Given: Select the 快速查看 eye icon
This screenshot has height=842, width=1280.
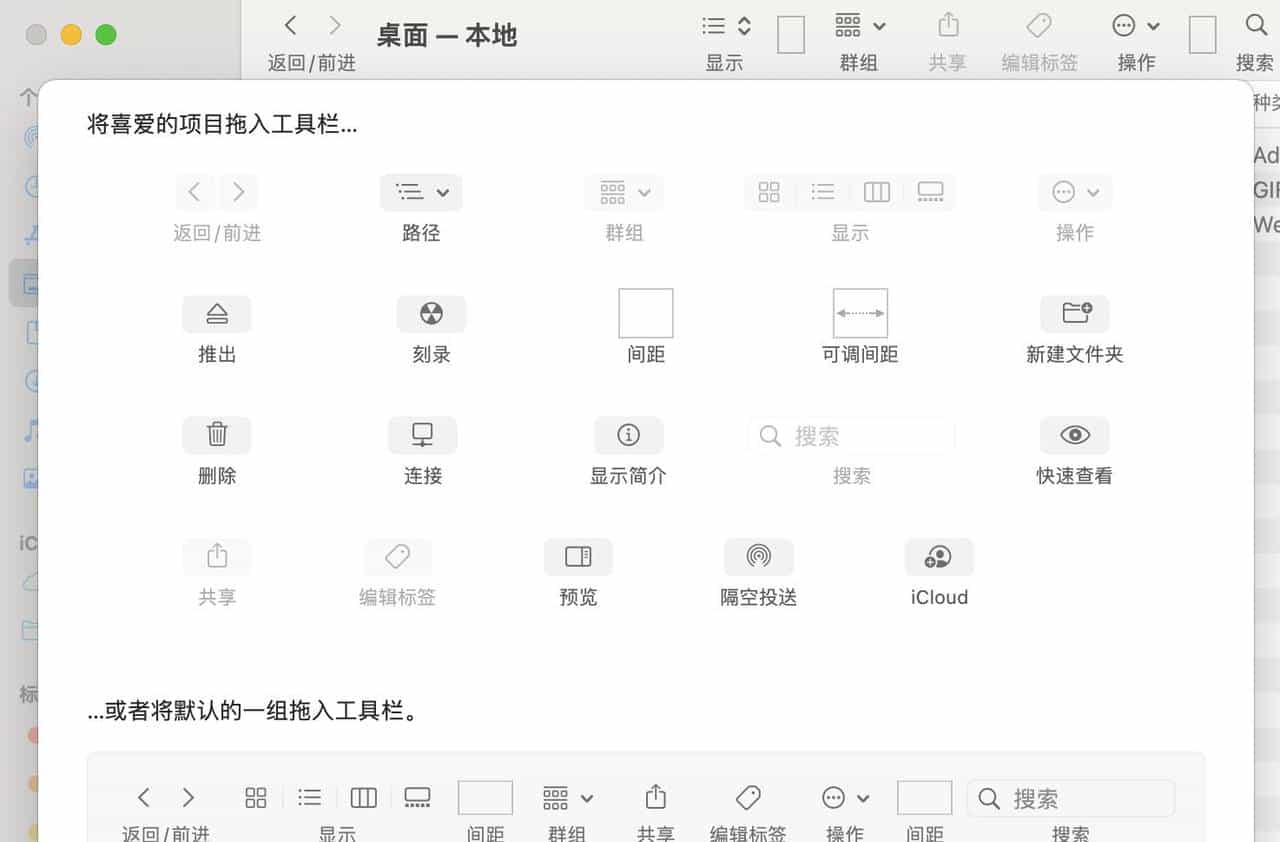Looking at the screenshot, I should point(1074,435).
